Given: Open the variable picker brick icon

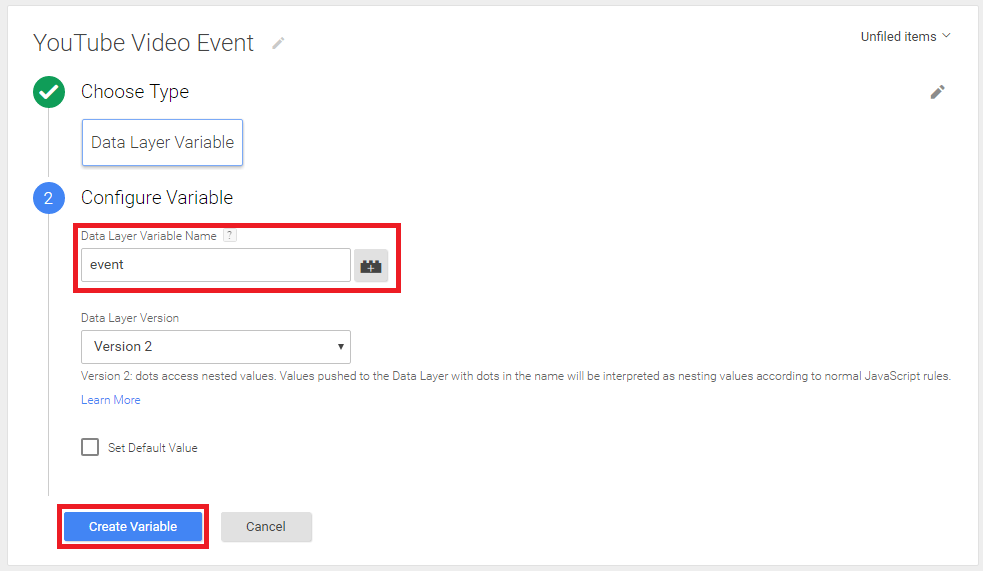Looking at the screenshot, I should [x=371, y=266].
